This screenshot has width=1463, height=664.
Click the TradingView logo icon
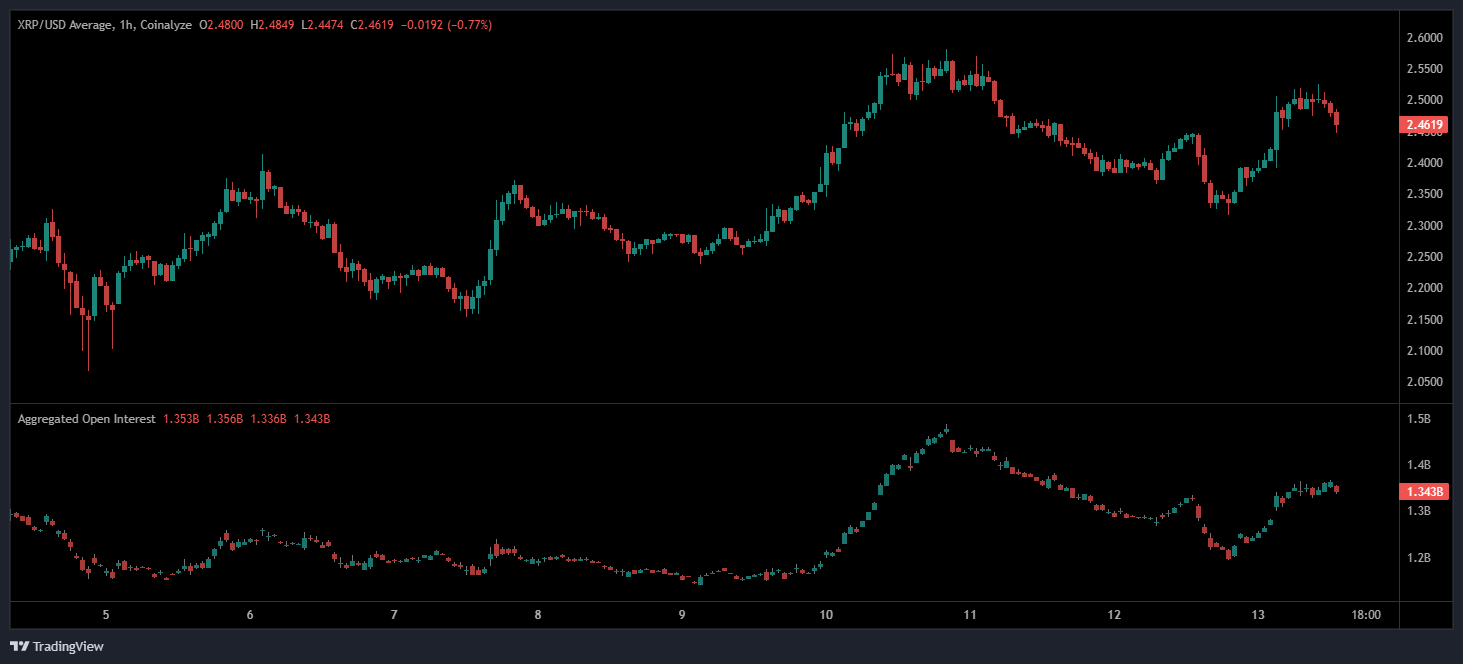19,646
